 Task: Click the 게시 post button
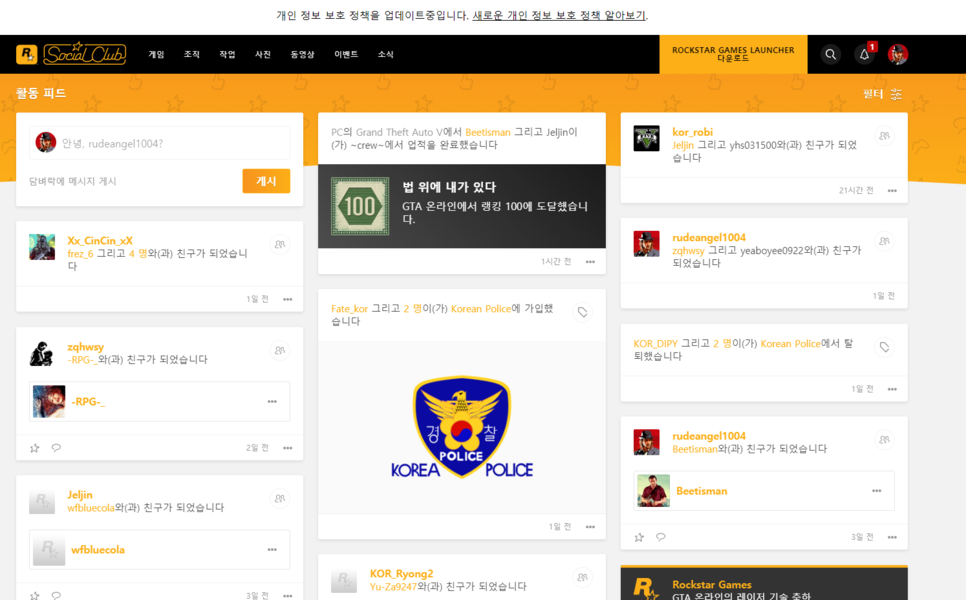tap(266, 181)
